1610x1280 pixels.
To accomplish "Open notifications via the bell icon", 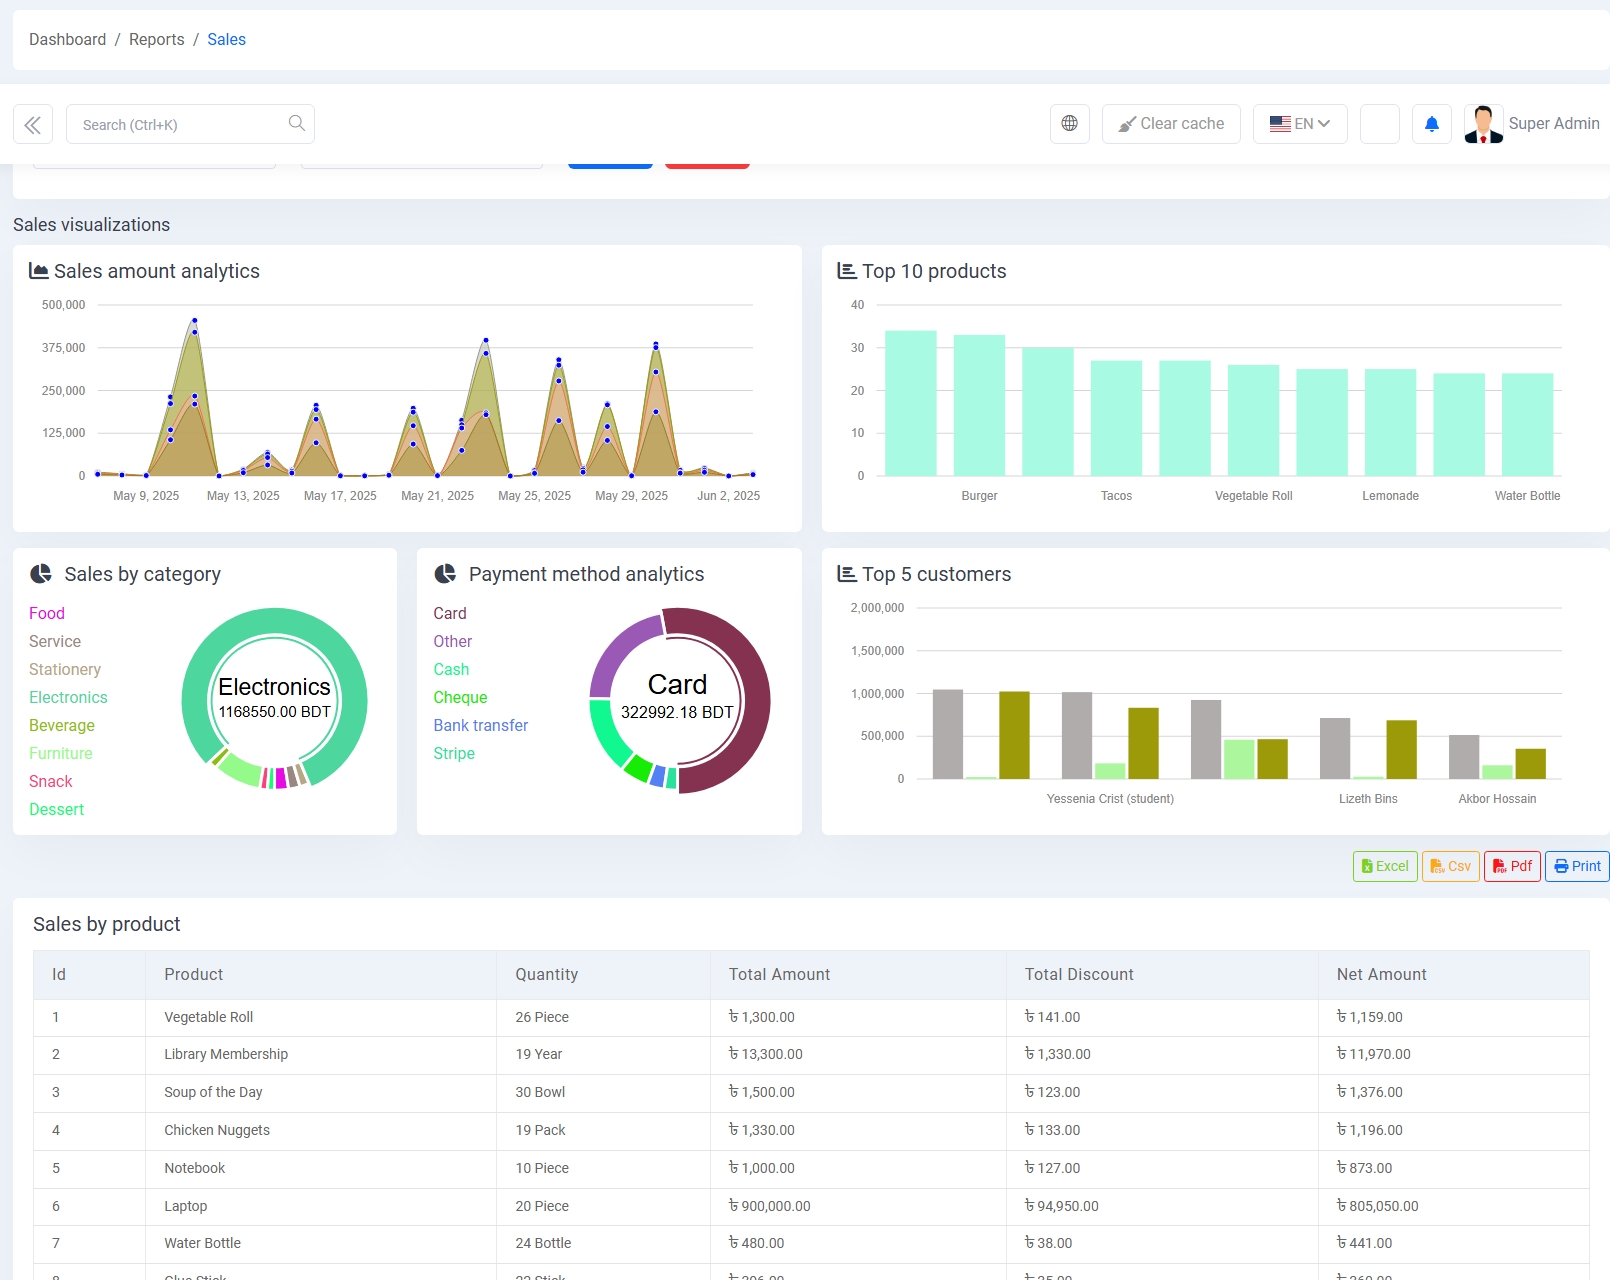I will pos(1431,124).
